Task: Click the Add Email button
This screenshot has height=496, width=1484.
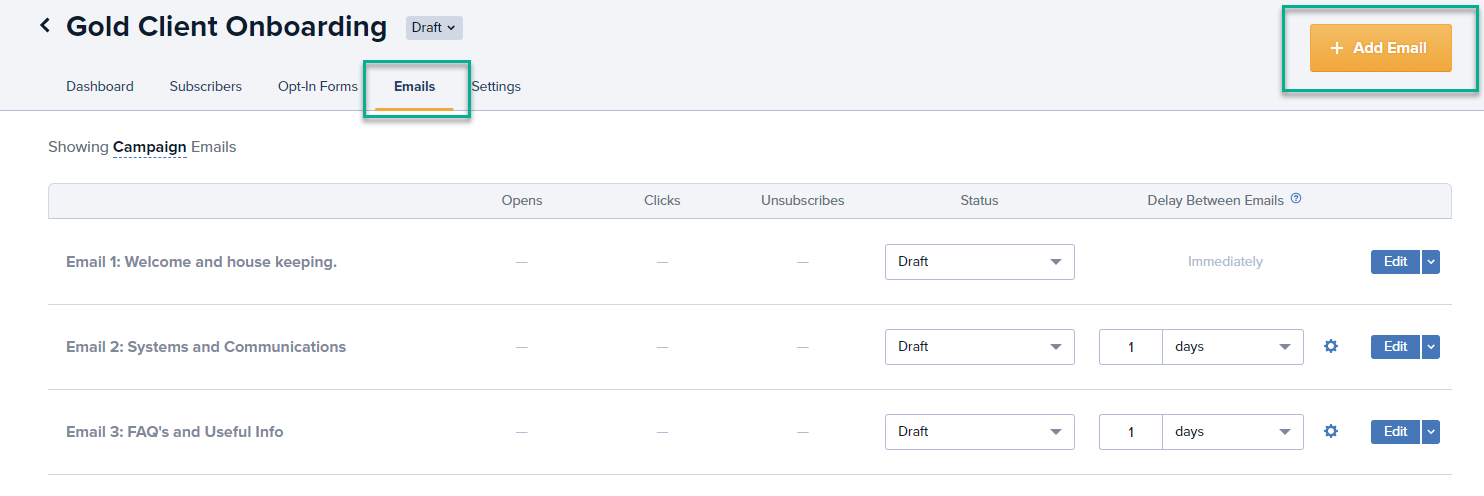Action: click(x=1380, y=48)
